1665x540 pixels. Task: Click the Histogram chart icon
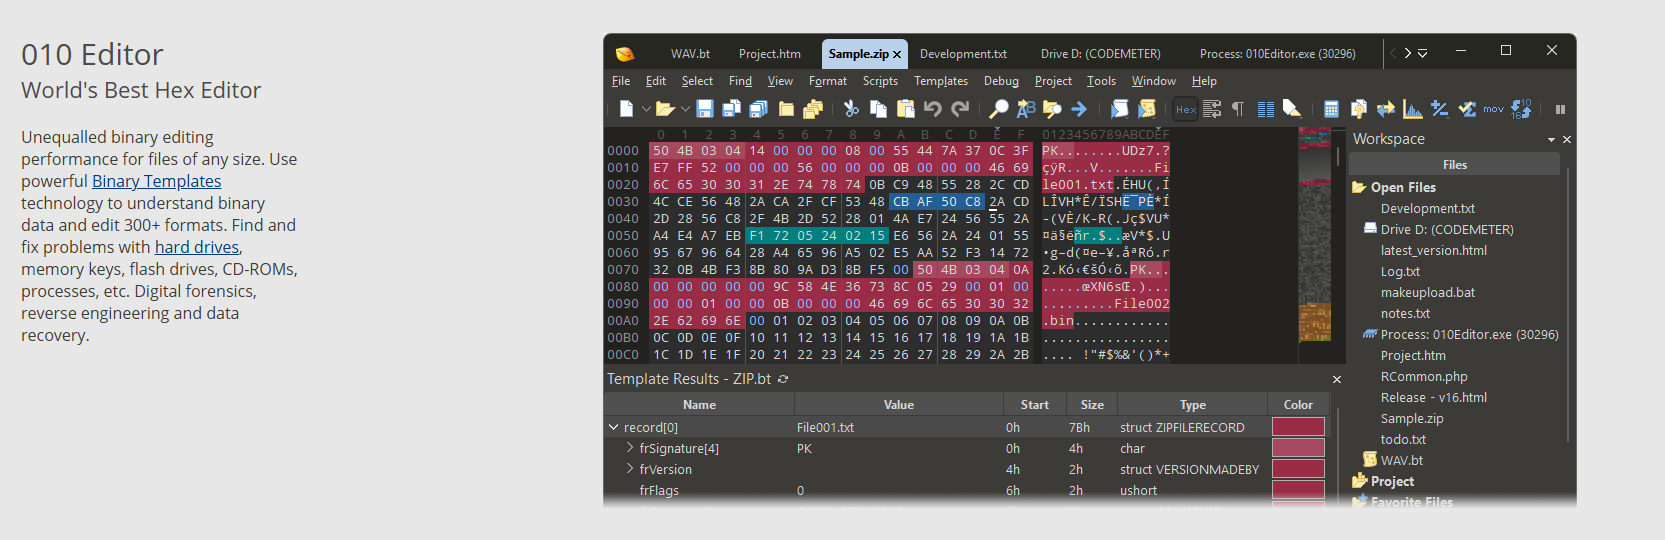(1412, 109)
